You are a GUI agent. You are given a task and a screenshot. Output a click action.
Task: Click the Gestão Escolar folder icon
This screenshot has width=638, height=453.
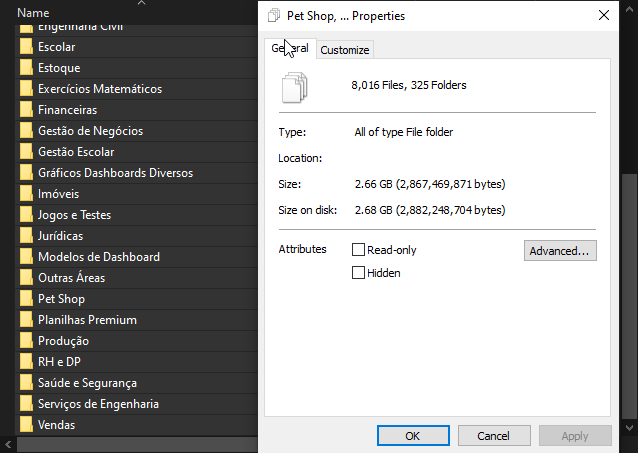[26, 152]
